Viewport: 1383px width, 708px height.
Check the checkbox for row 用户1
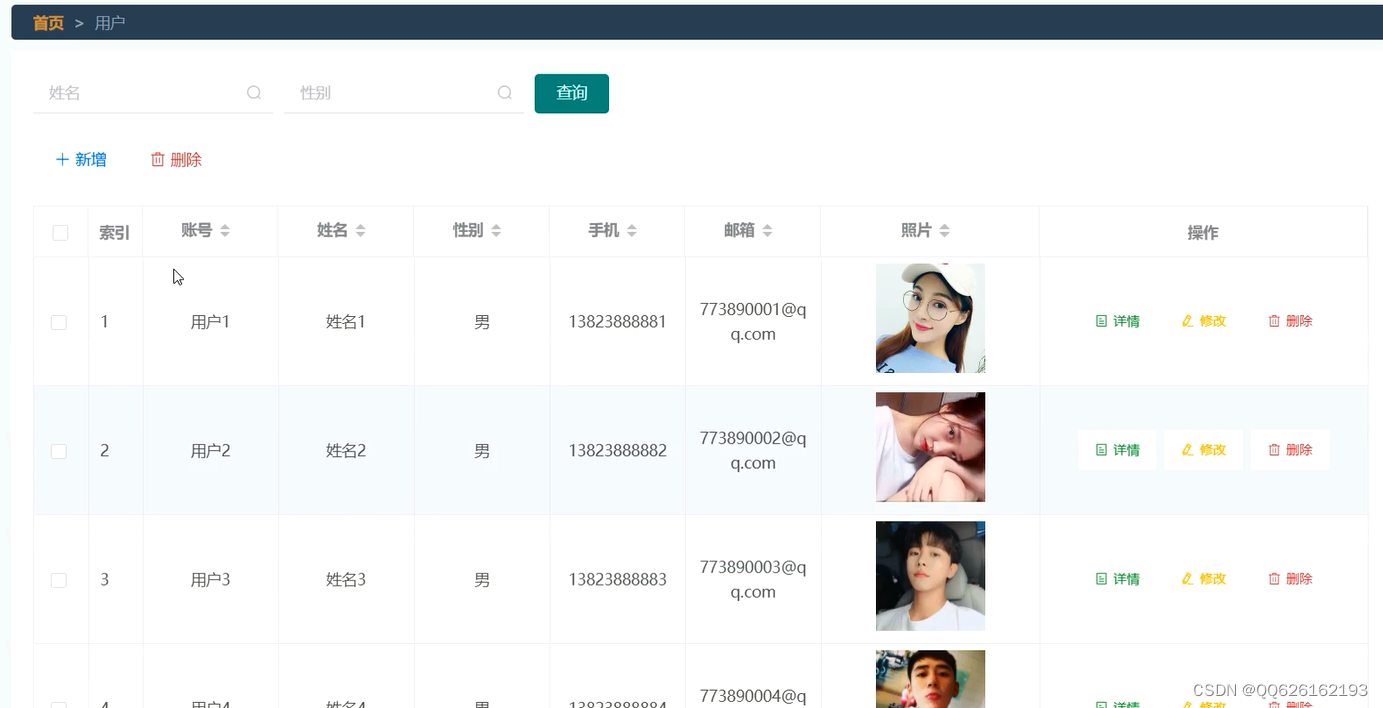(59, 322)
